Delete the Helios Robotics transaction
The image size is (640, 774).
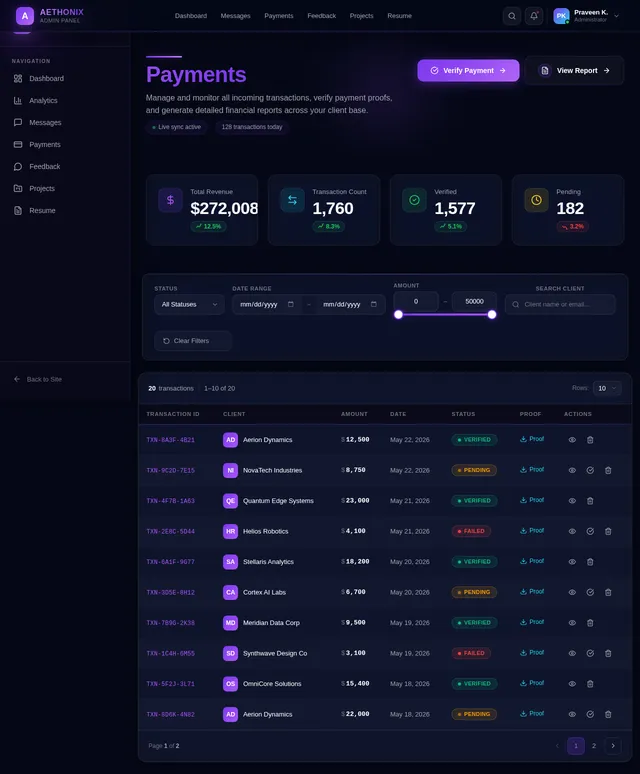click(608, 532)
